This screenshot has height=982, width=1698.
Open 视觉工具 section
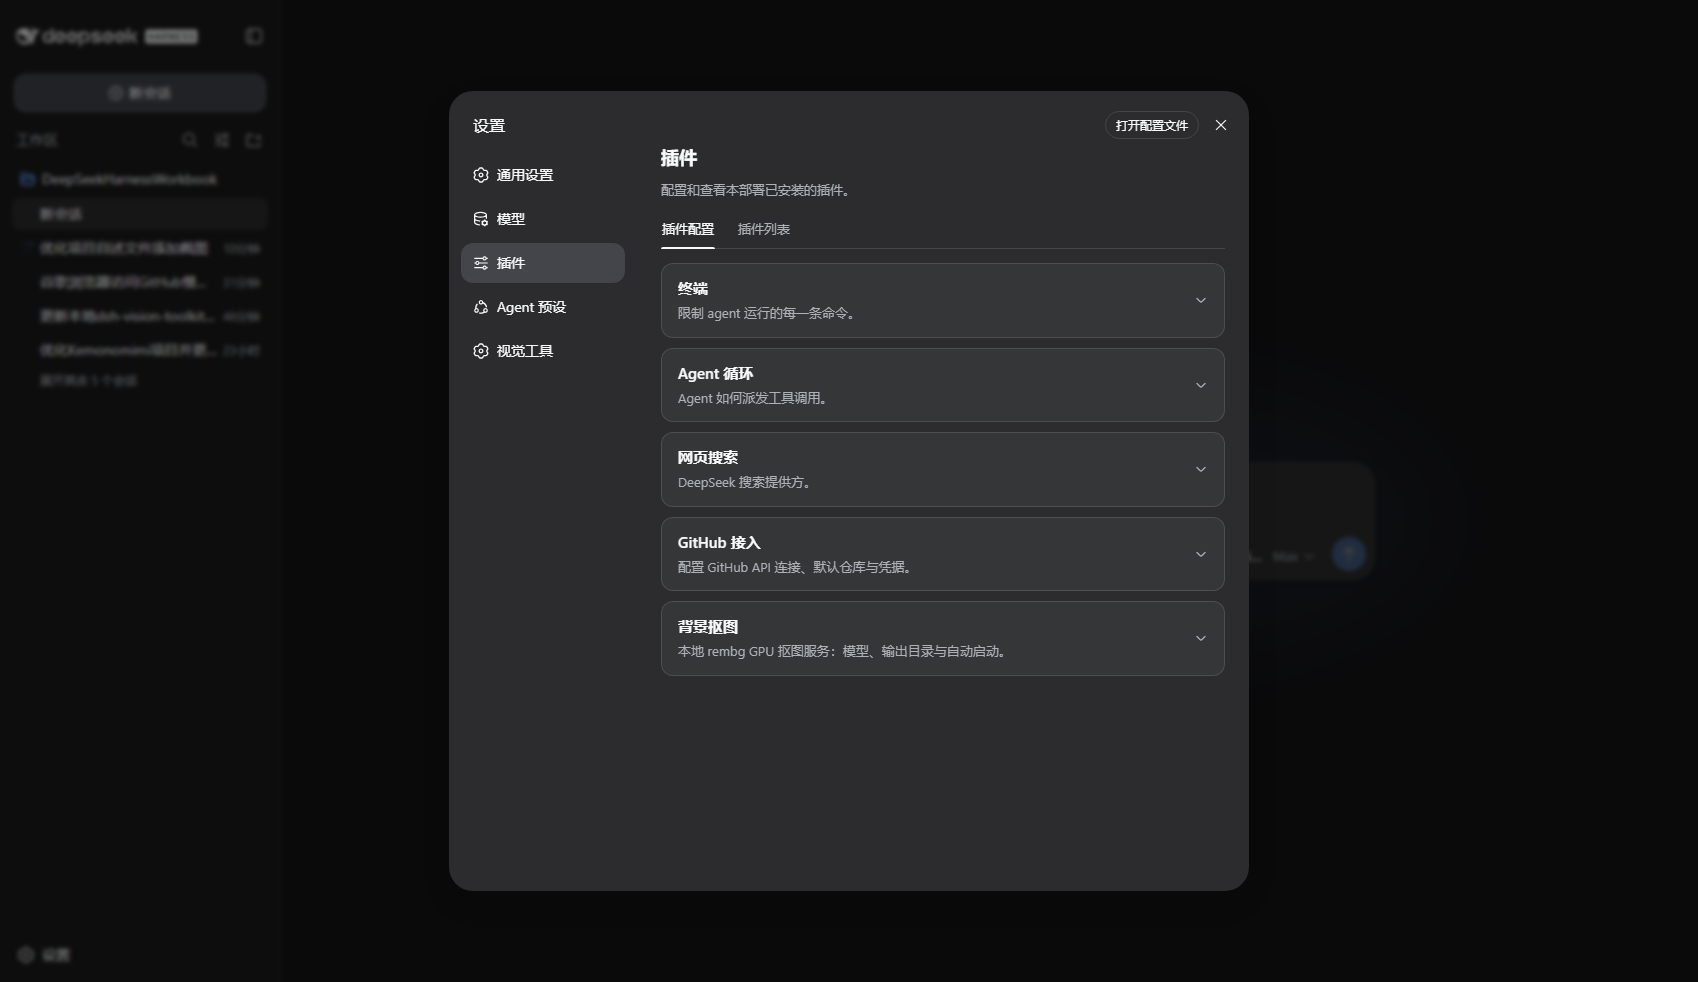(543, 351)
